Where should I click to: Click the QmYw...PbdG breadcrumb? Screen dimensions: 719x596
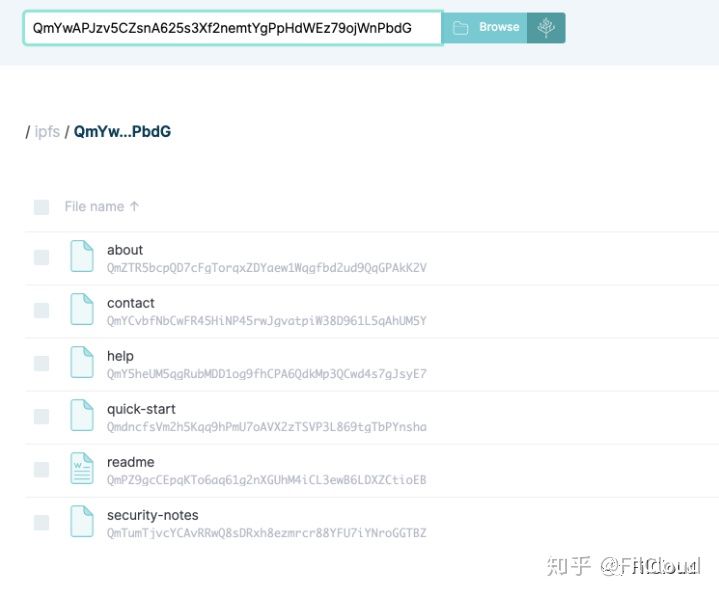click(x=122, y=132)
